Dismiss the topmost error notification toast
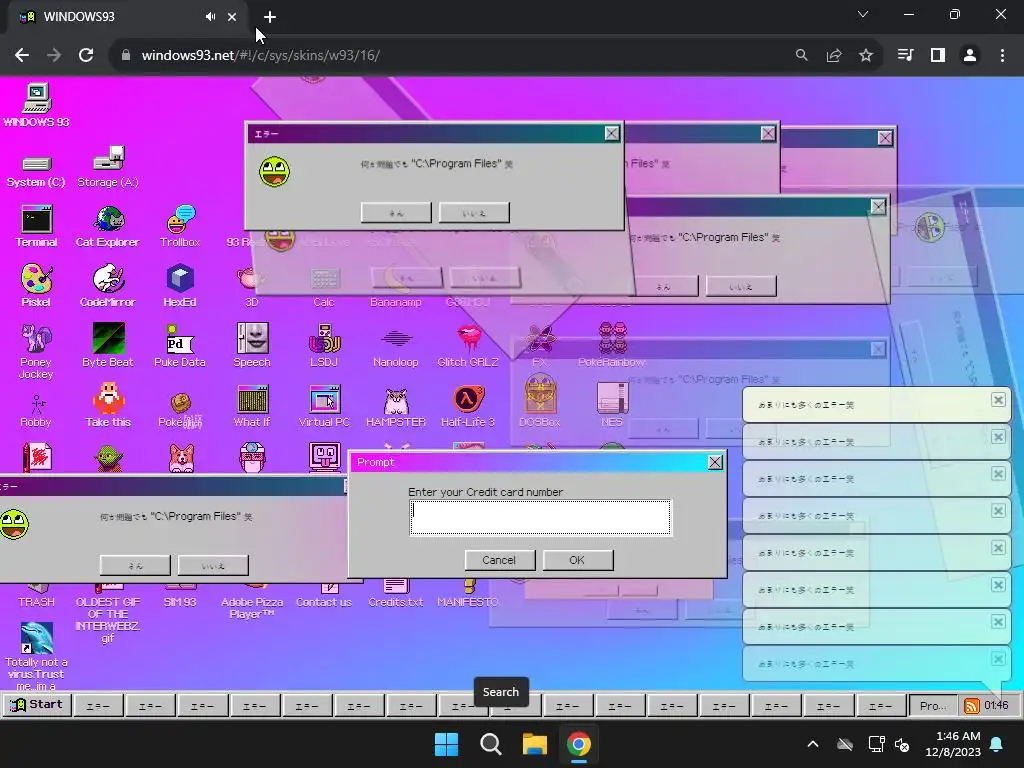1024x768 pixels. 998,400
